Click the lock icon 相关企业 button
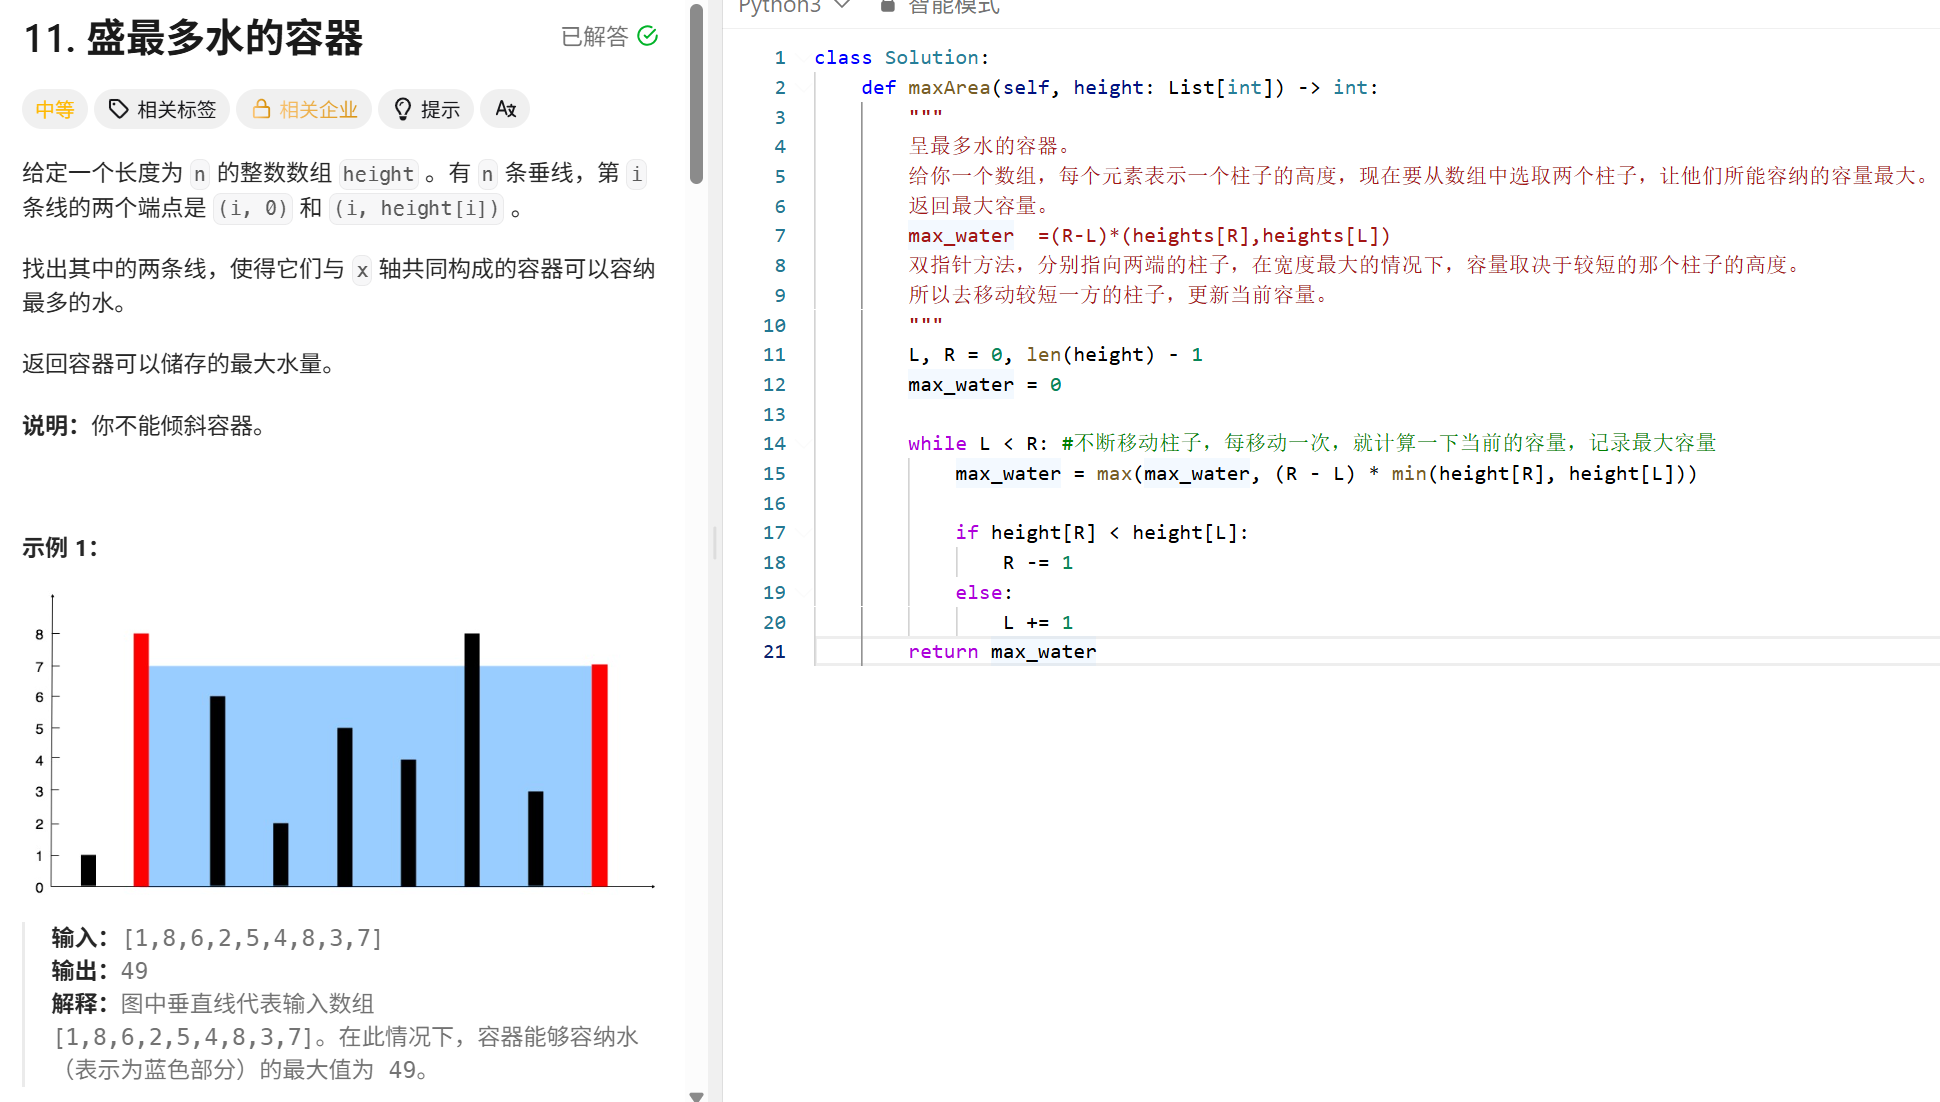 click(x=304, y=109)
